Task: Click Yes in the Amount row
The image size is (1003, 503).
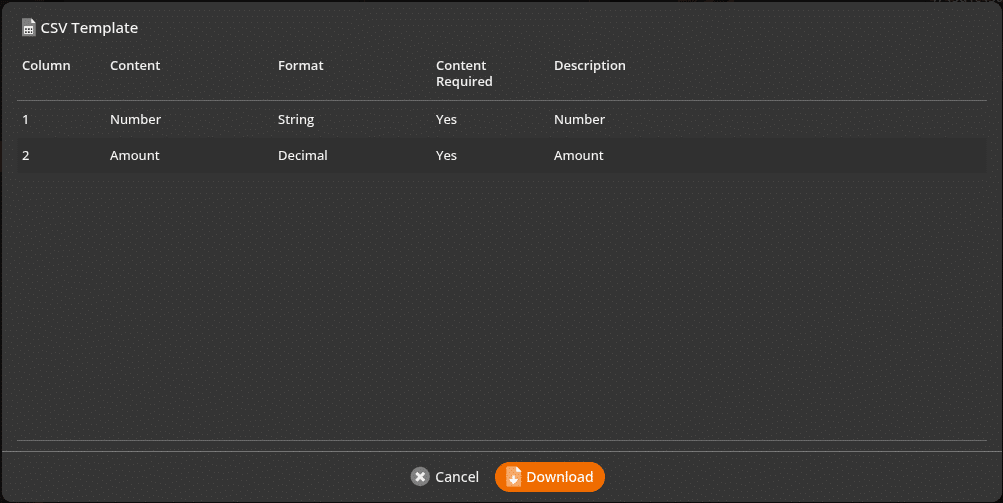Action: click(446, 156)
